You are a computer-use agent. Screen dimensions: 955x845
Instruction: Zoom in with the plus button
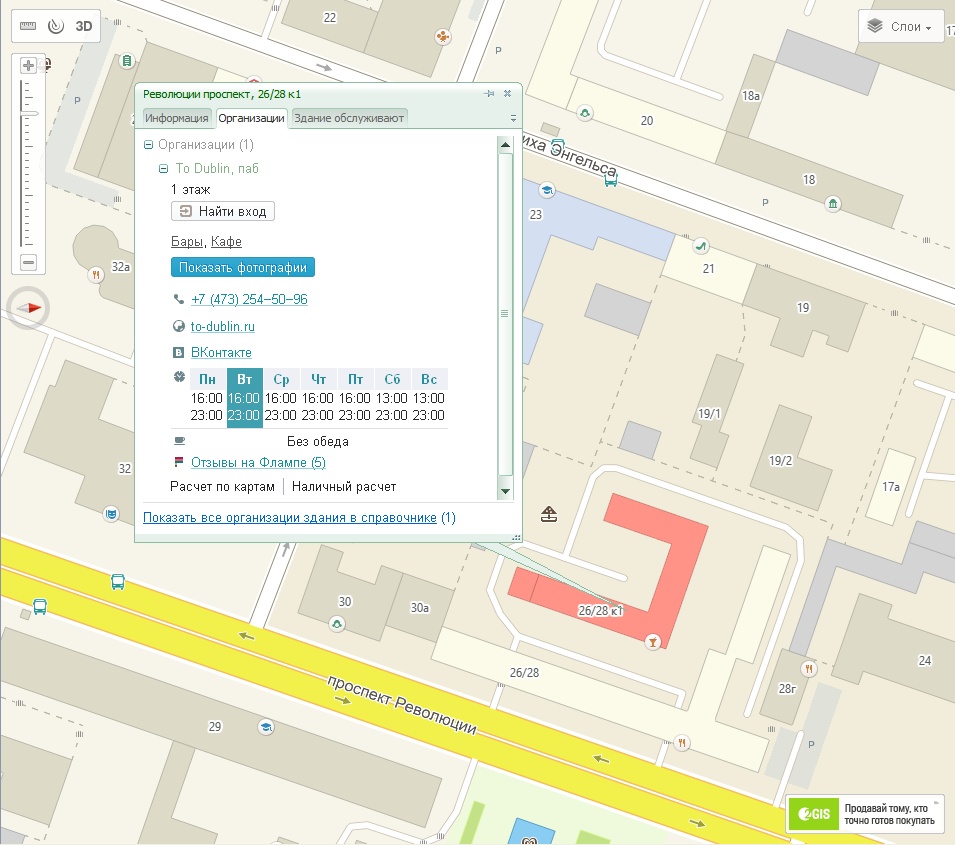click(28, 65)
